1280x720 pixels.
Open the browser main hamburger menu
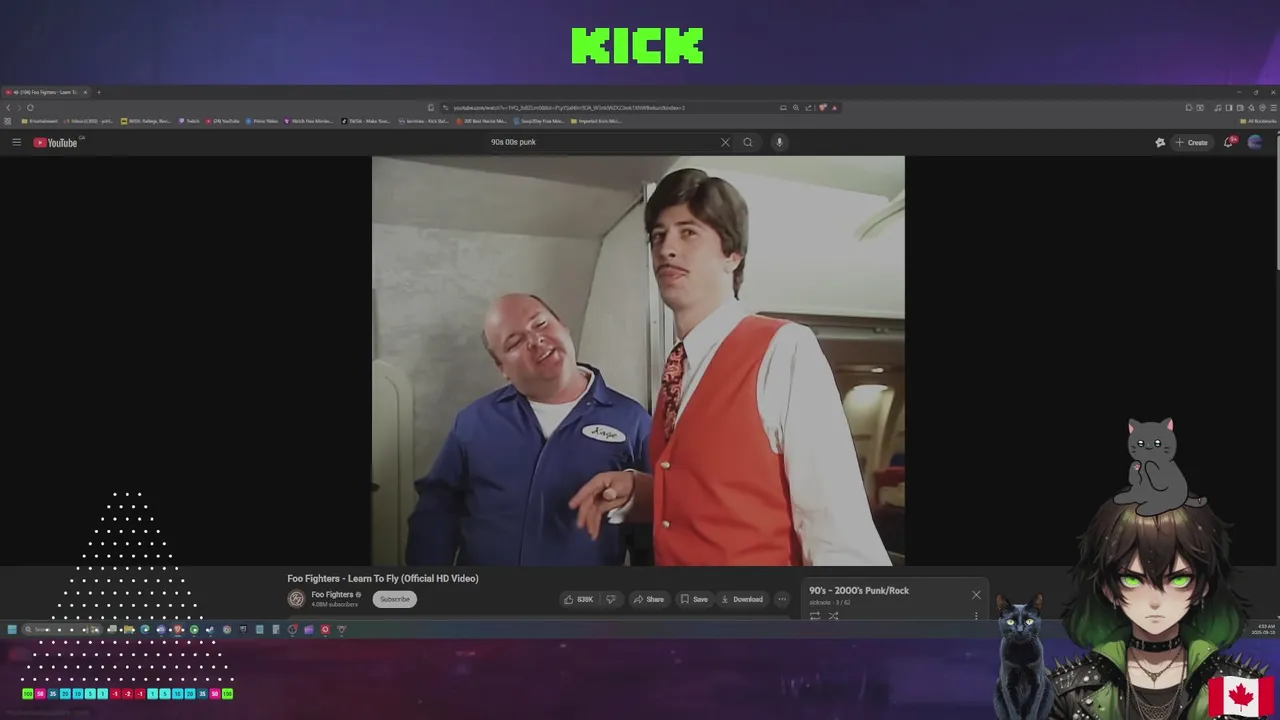1272,108
